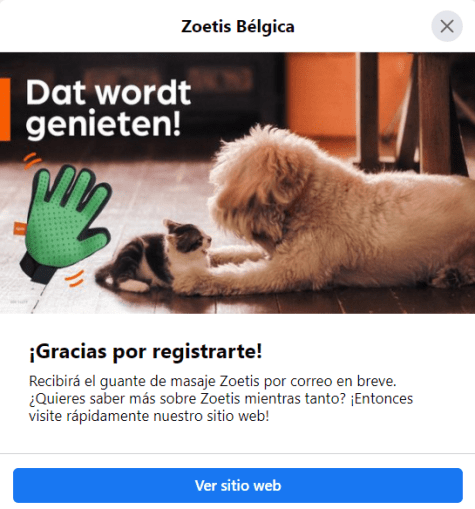Click the kitten in the ad image
475x509 pixels.
pos(153,256)
